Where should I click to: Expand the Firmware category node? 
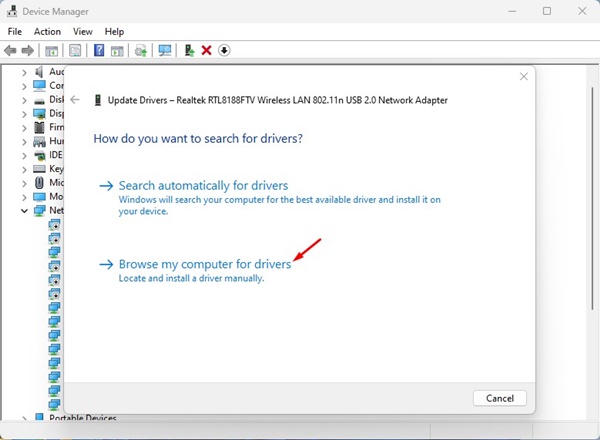[24, 128]
